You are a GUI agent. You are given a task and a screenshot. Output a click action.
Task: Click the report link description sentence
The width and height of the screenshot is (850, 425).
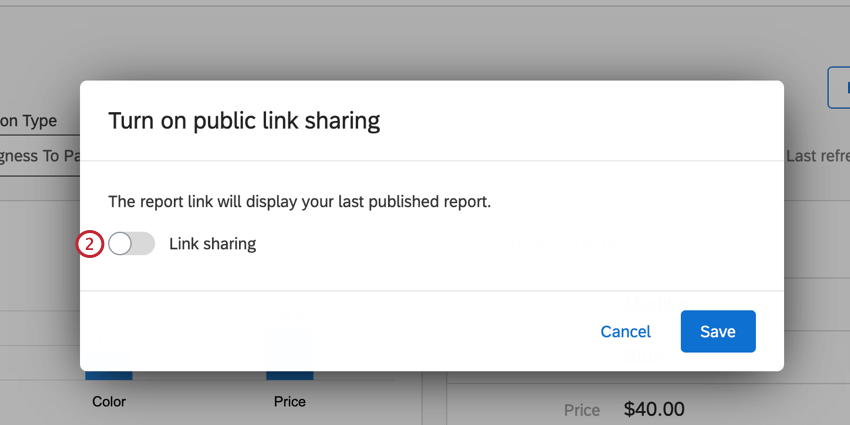(x=299, y=202)
